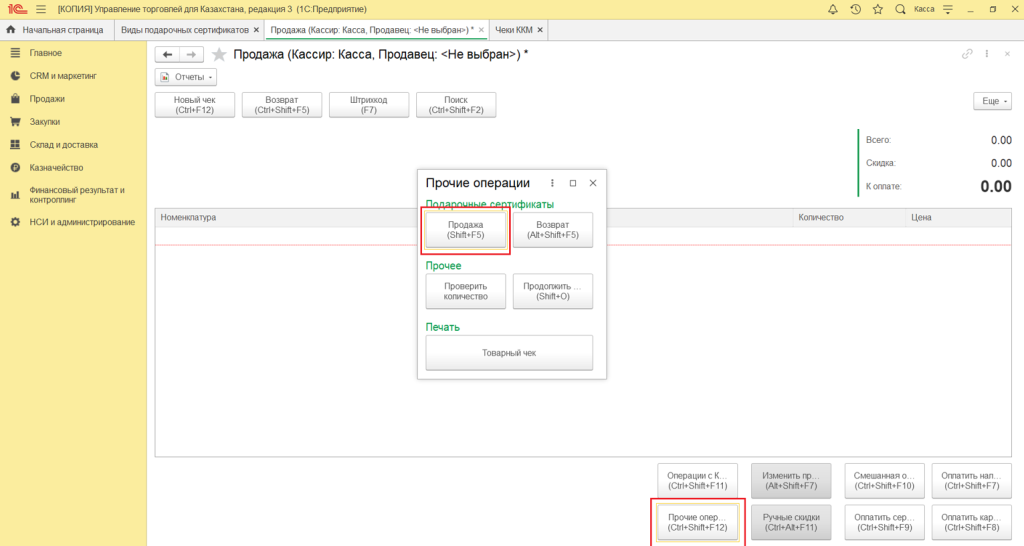Click the Номенклатура column header
This screenshot has width=1024, height=546.
[x=188, y=217]
